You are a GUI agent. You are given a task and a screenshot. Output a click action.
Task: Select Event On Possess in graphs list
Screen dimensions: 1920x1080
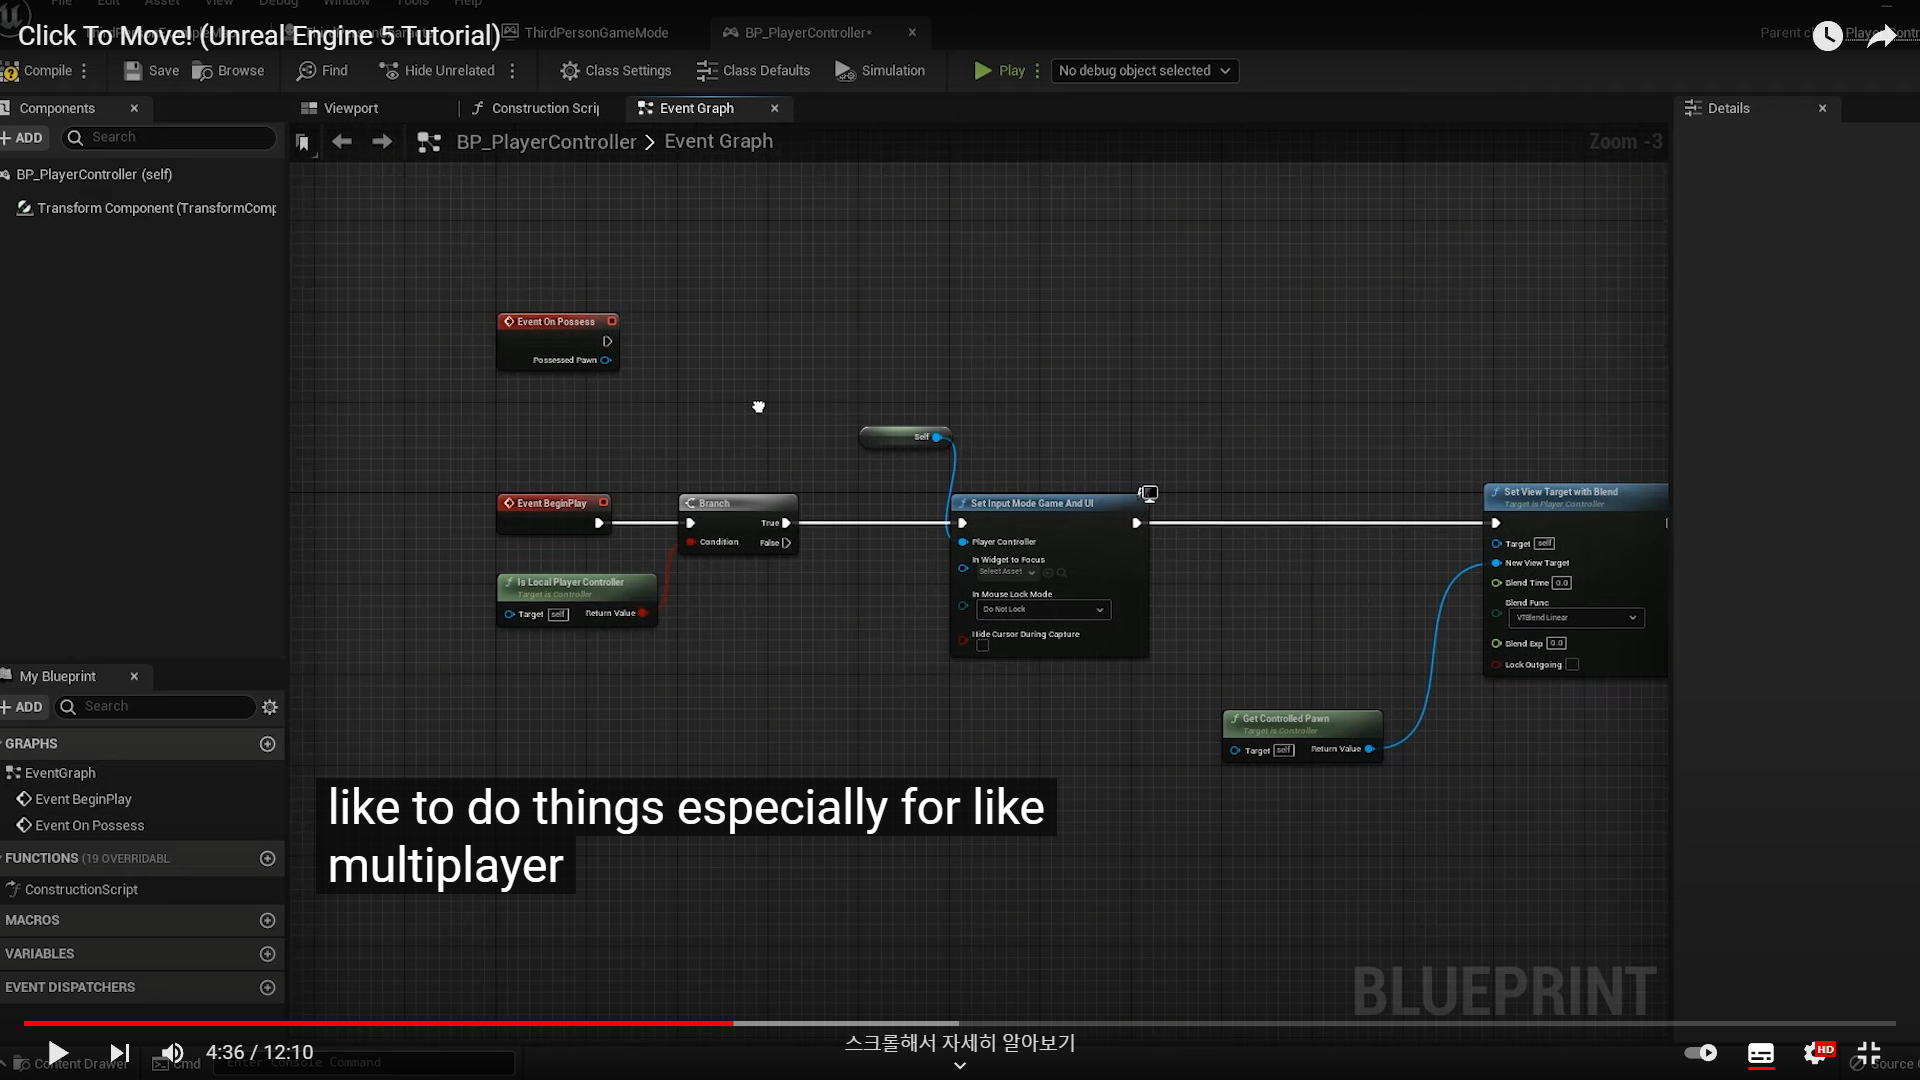(89, 825)
